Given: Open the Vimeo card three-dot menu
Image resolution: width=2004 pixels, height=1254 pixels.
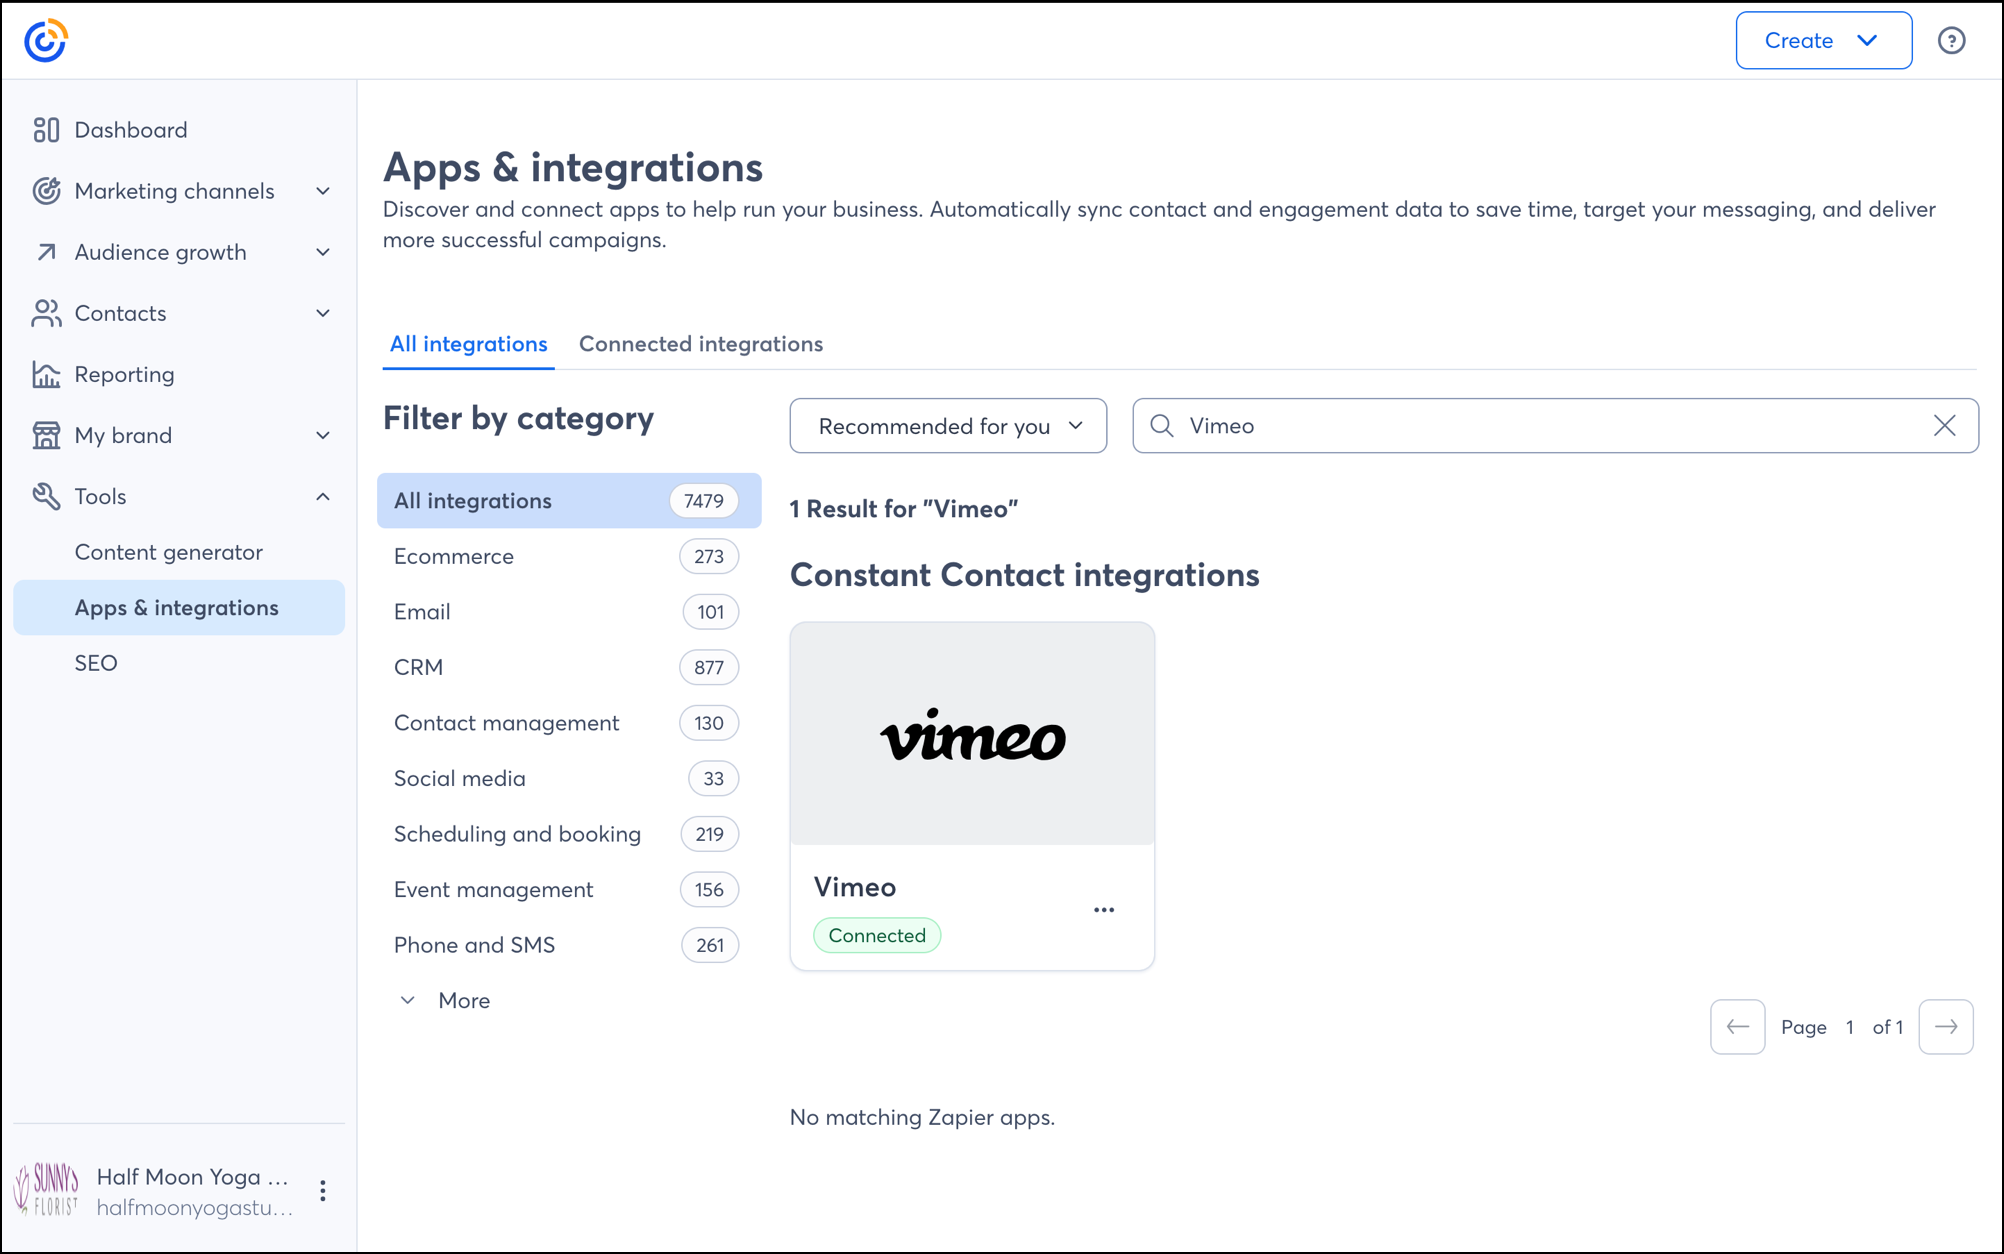Looking at the screenshot, I should pos(1104,910).
